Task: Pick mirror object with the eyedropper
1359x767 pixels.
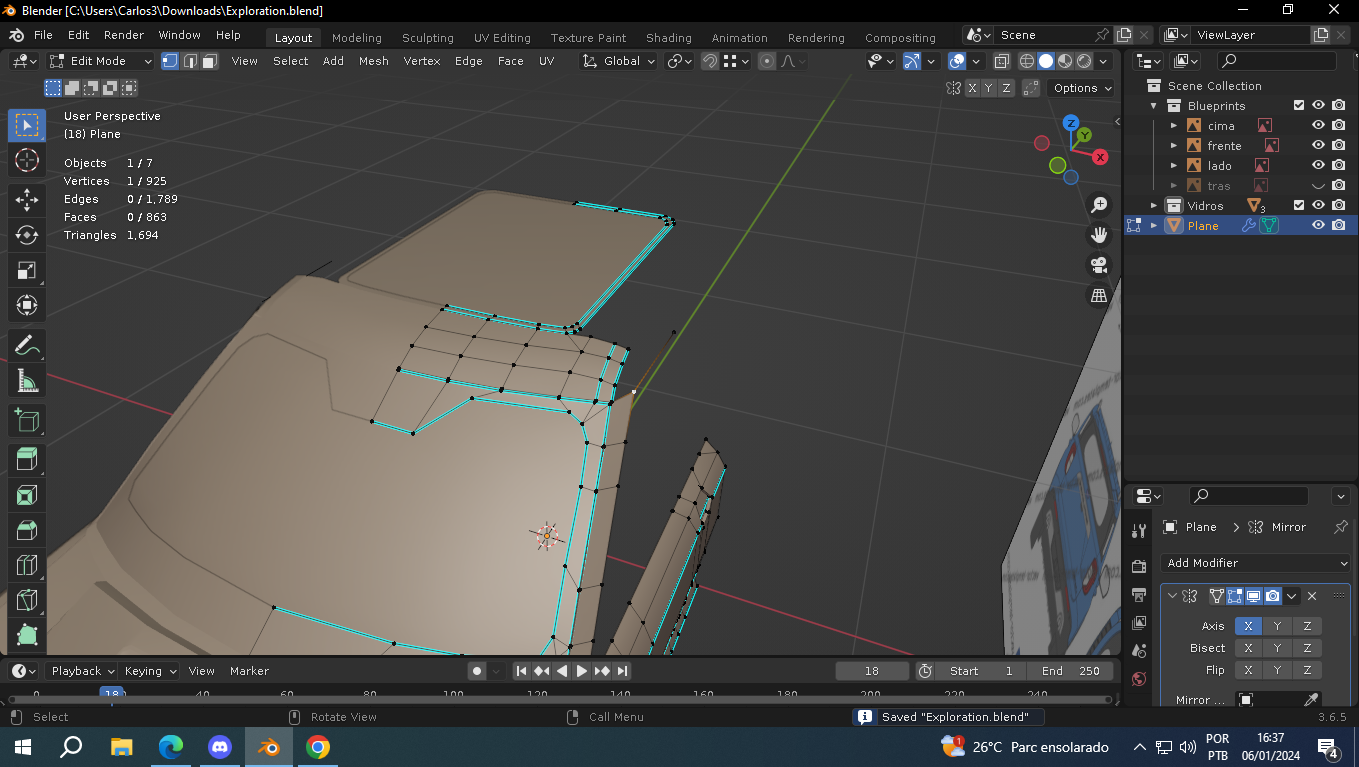Action: click(x=1310, y=700)
